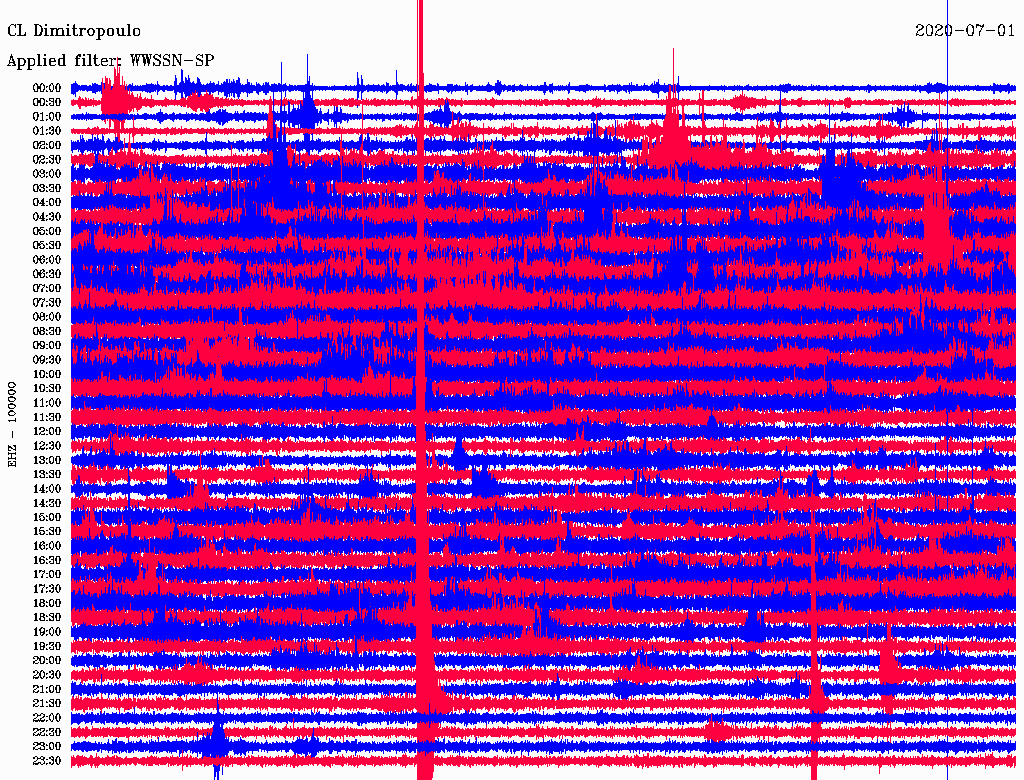The width and height of the screenshot is (1024, 780).
Task: Click the EHZ - 100000 axis label
Action: (13, 424)
